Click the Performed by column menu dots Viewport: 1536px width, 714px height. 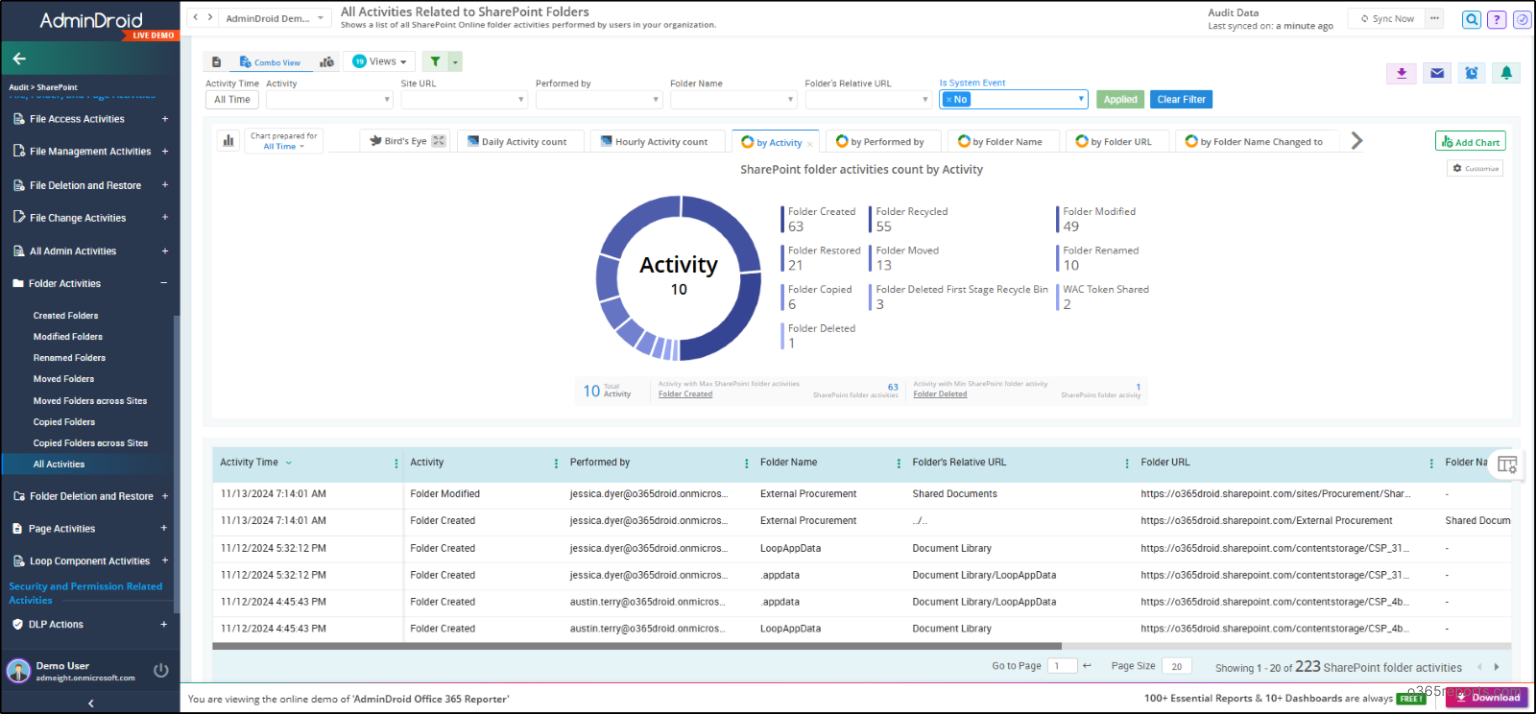point(746,463)
